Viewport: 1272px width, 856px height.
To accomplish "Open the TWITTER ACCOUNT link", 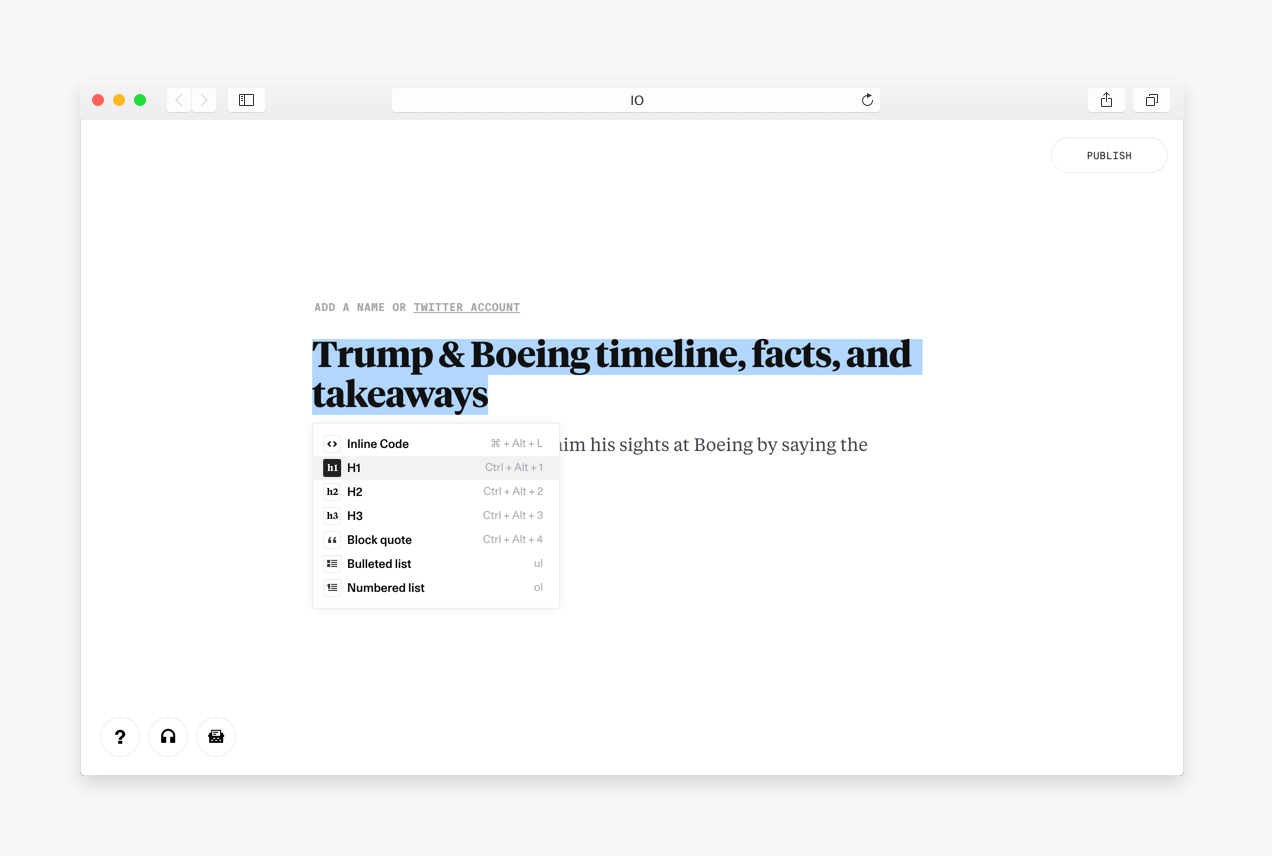I will point(466,307).
